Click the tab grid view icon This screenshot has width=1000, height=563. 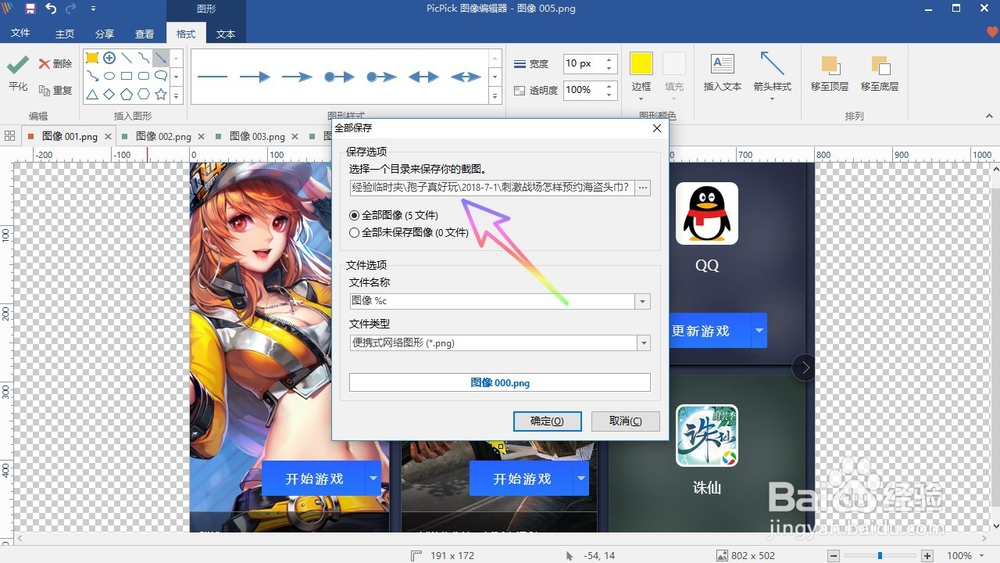tap(10, 136)
